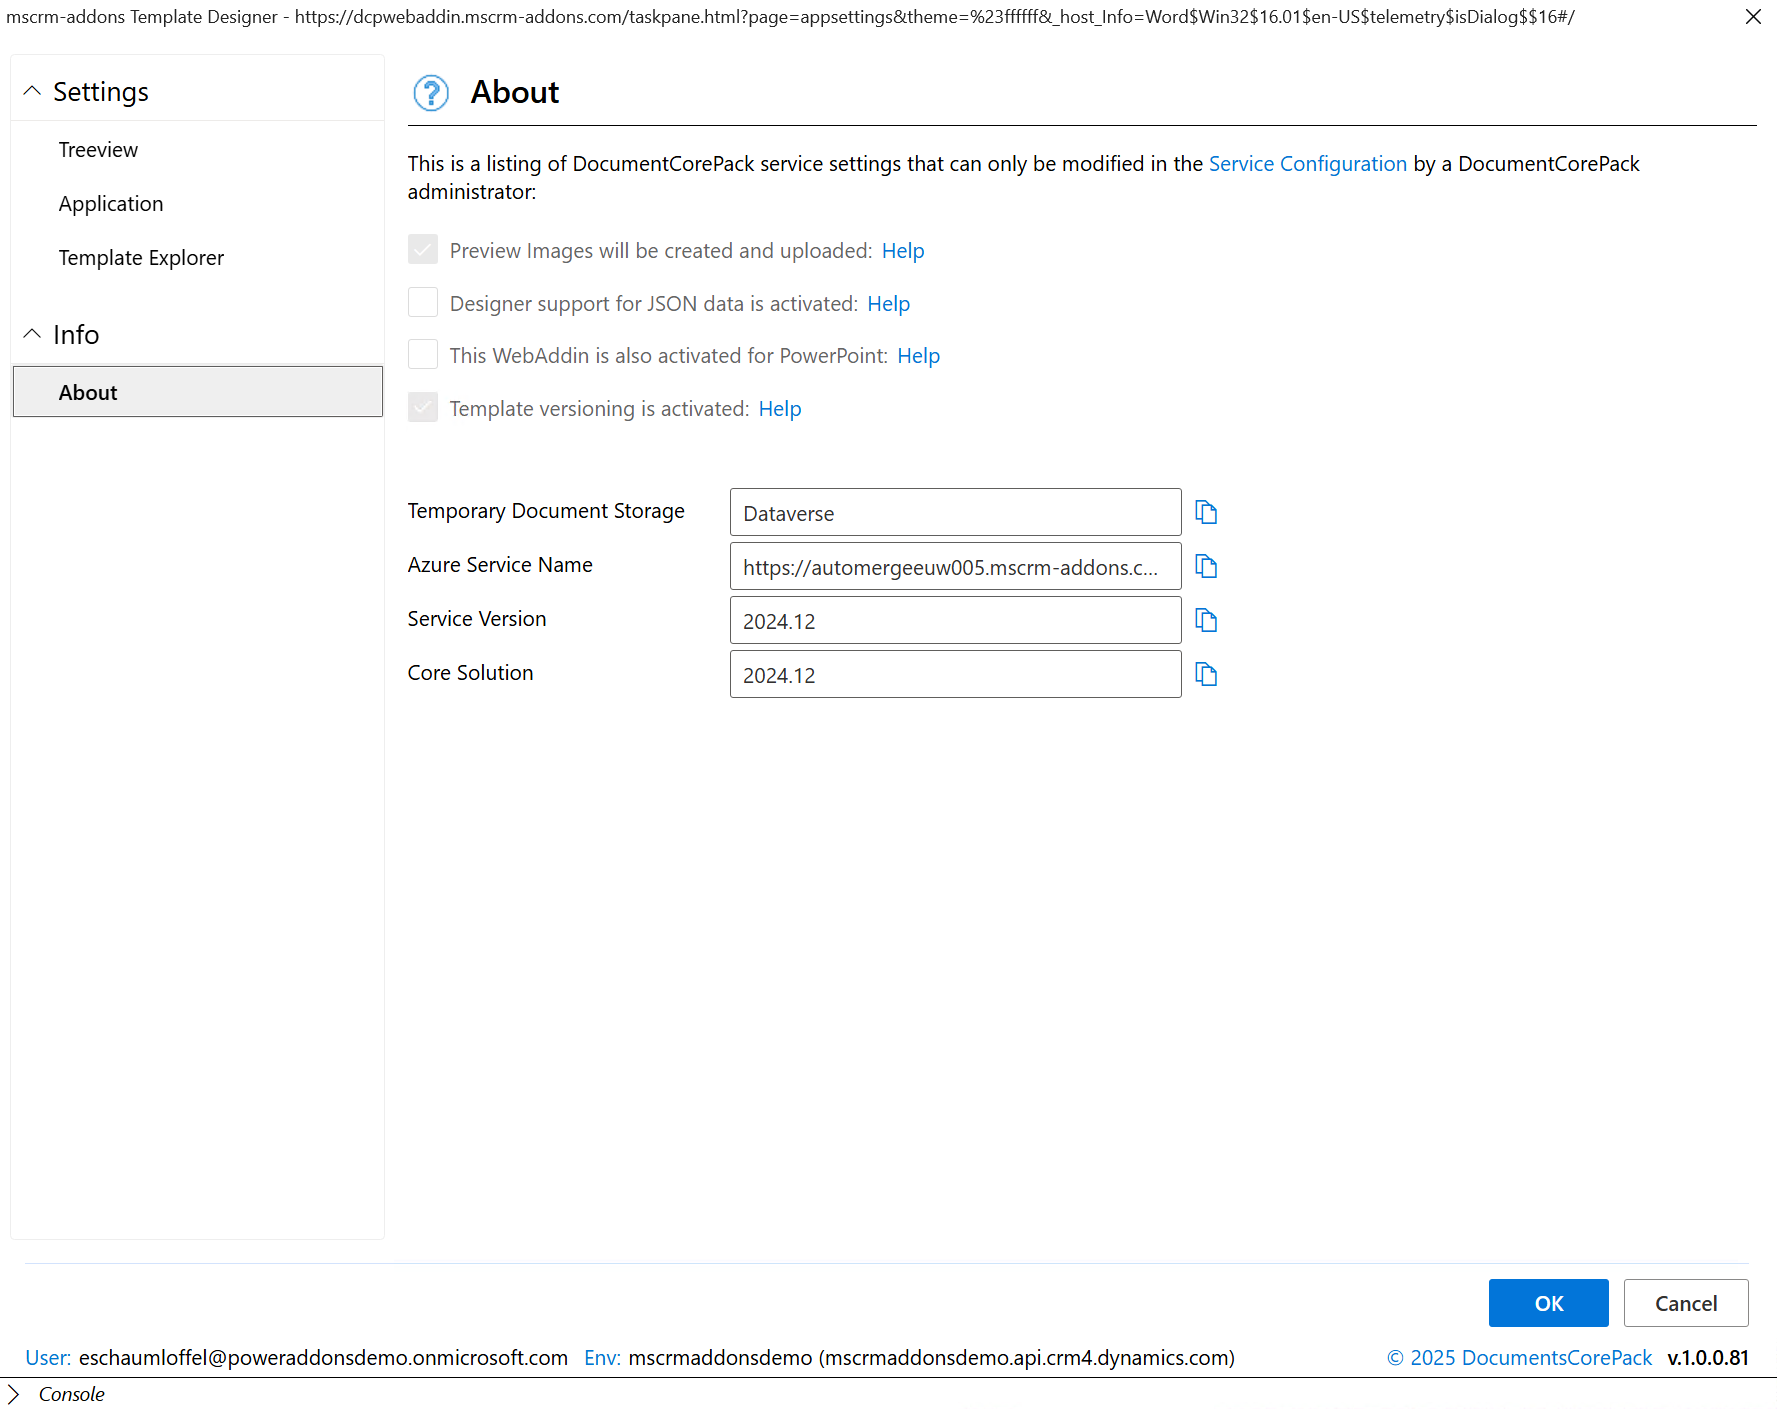Collapse the Info section
Viewport: 1777px width, 1409px height.
click(32, 334)
